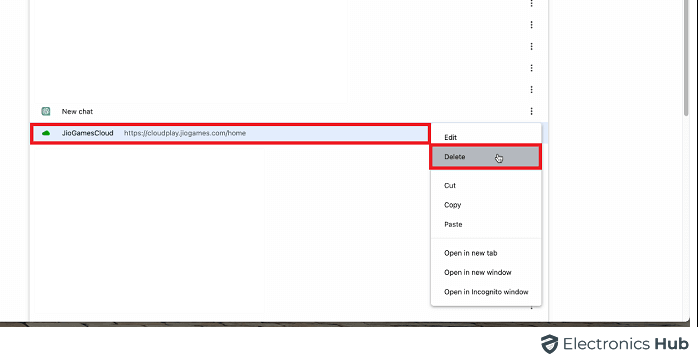
Task: Select the New chat bookmark row
Action: (289, 111)
